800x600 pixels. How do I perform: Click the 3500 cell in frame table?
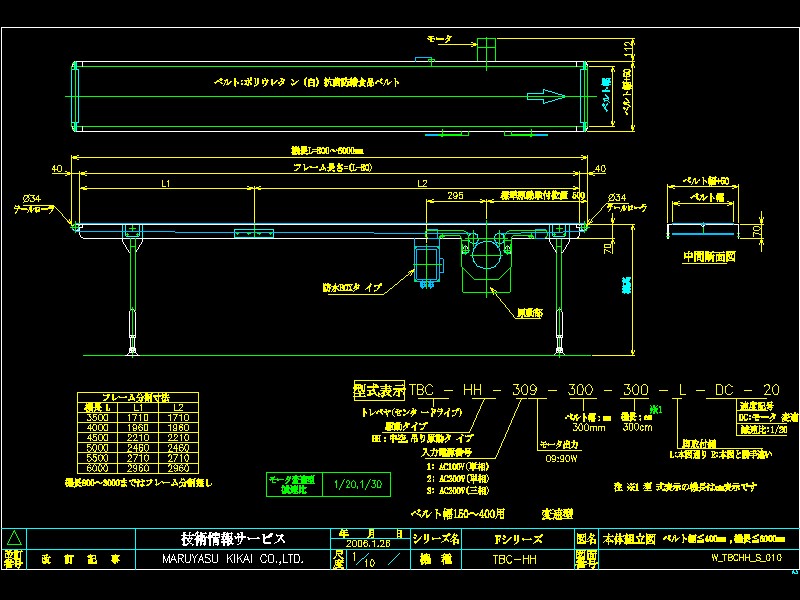click(97, 417)
